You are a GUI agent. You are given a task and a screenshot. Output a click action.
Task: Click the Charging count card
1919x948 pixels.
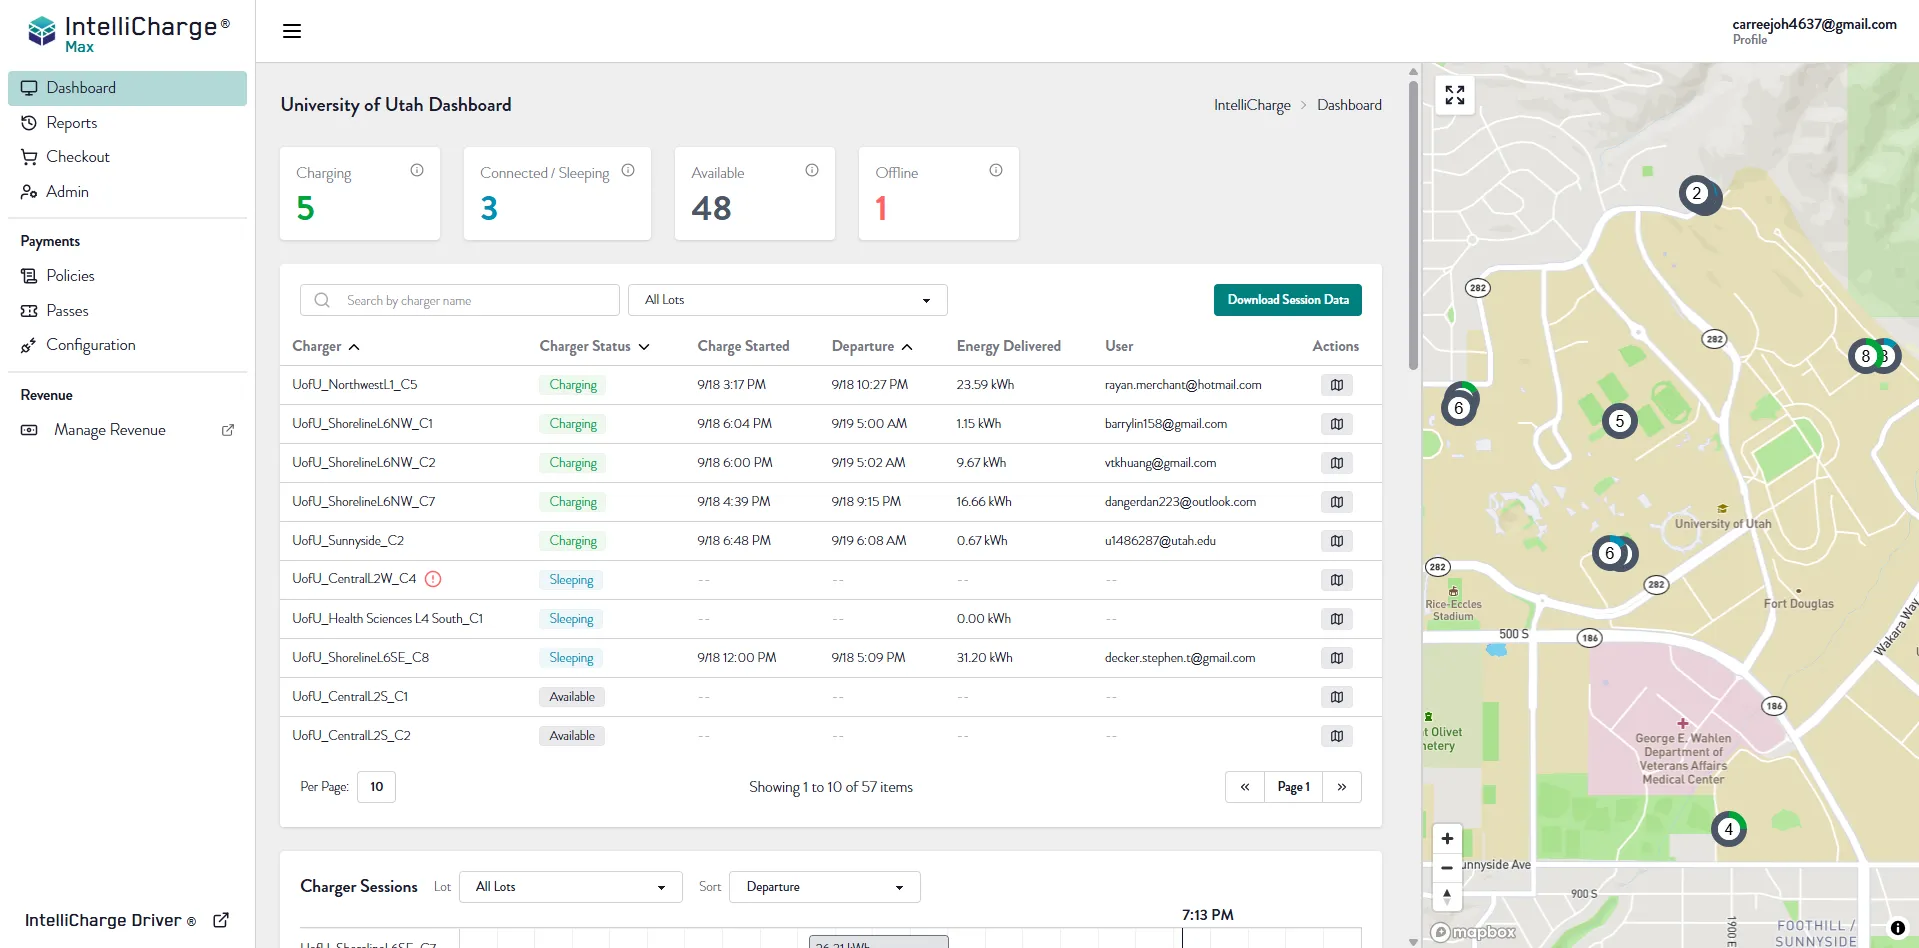(360, 193)
